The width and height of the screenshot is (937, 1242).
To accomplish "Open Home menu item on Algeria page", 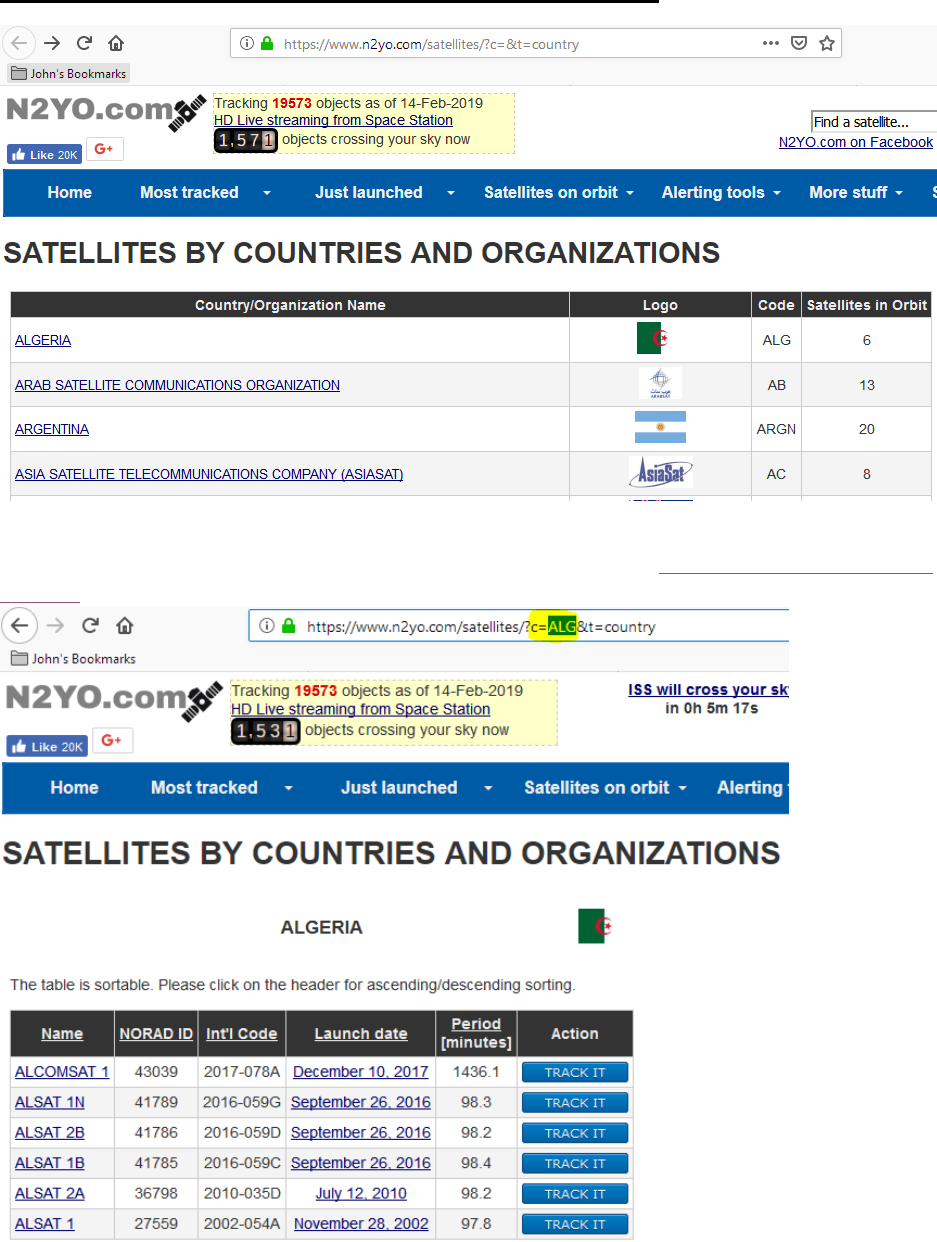I will click(x=74, y=787).
